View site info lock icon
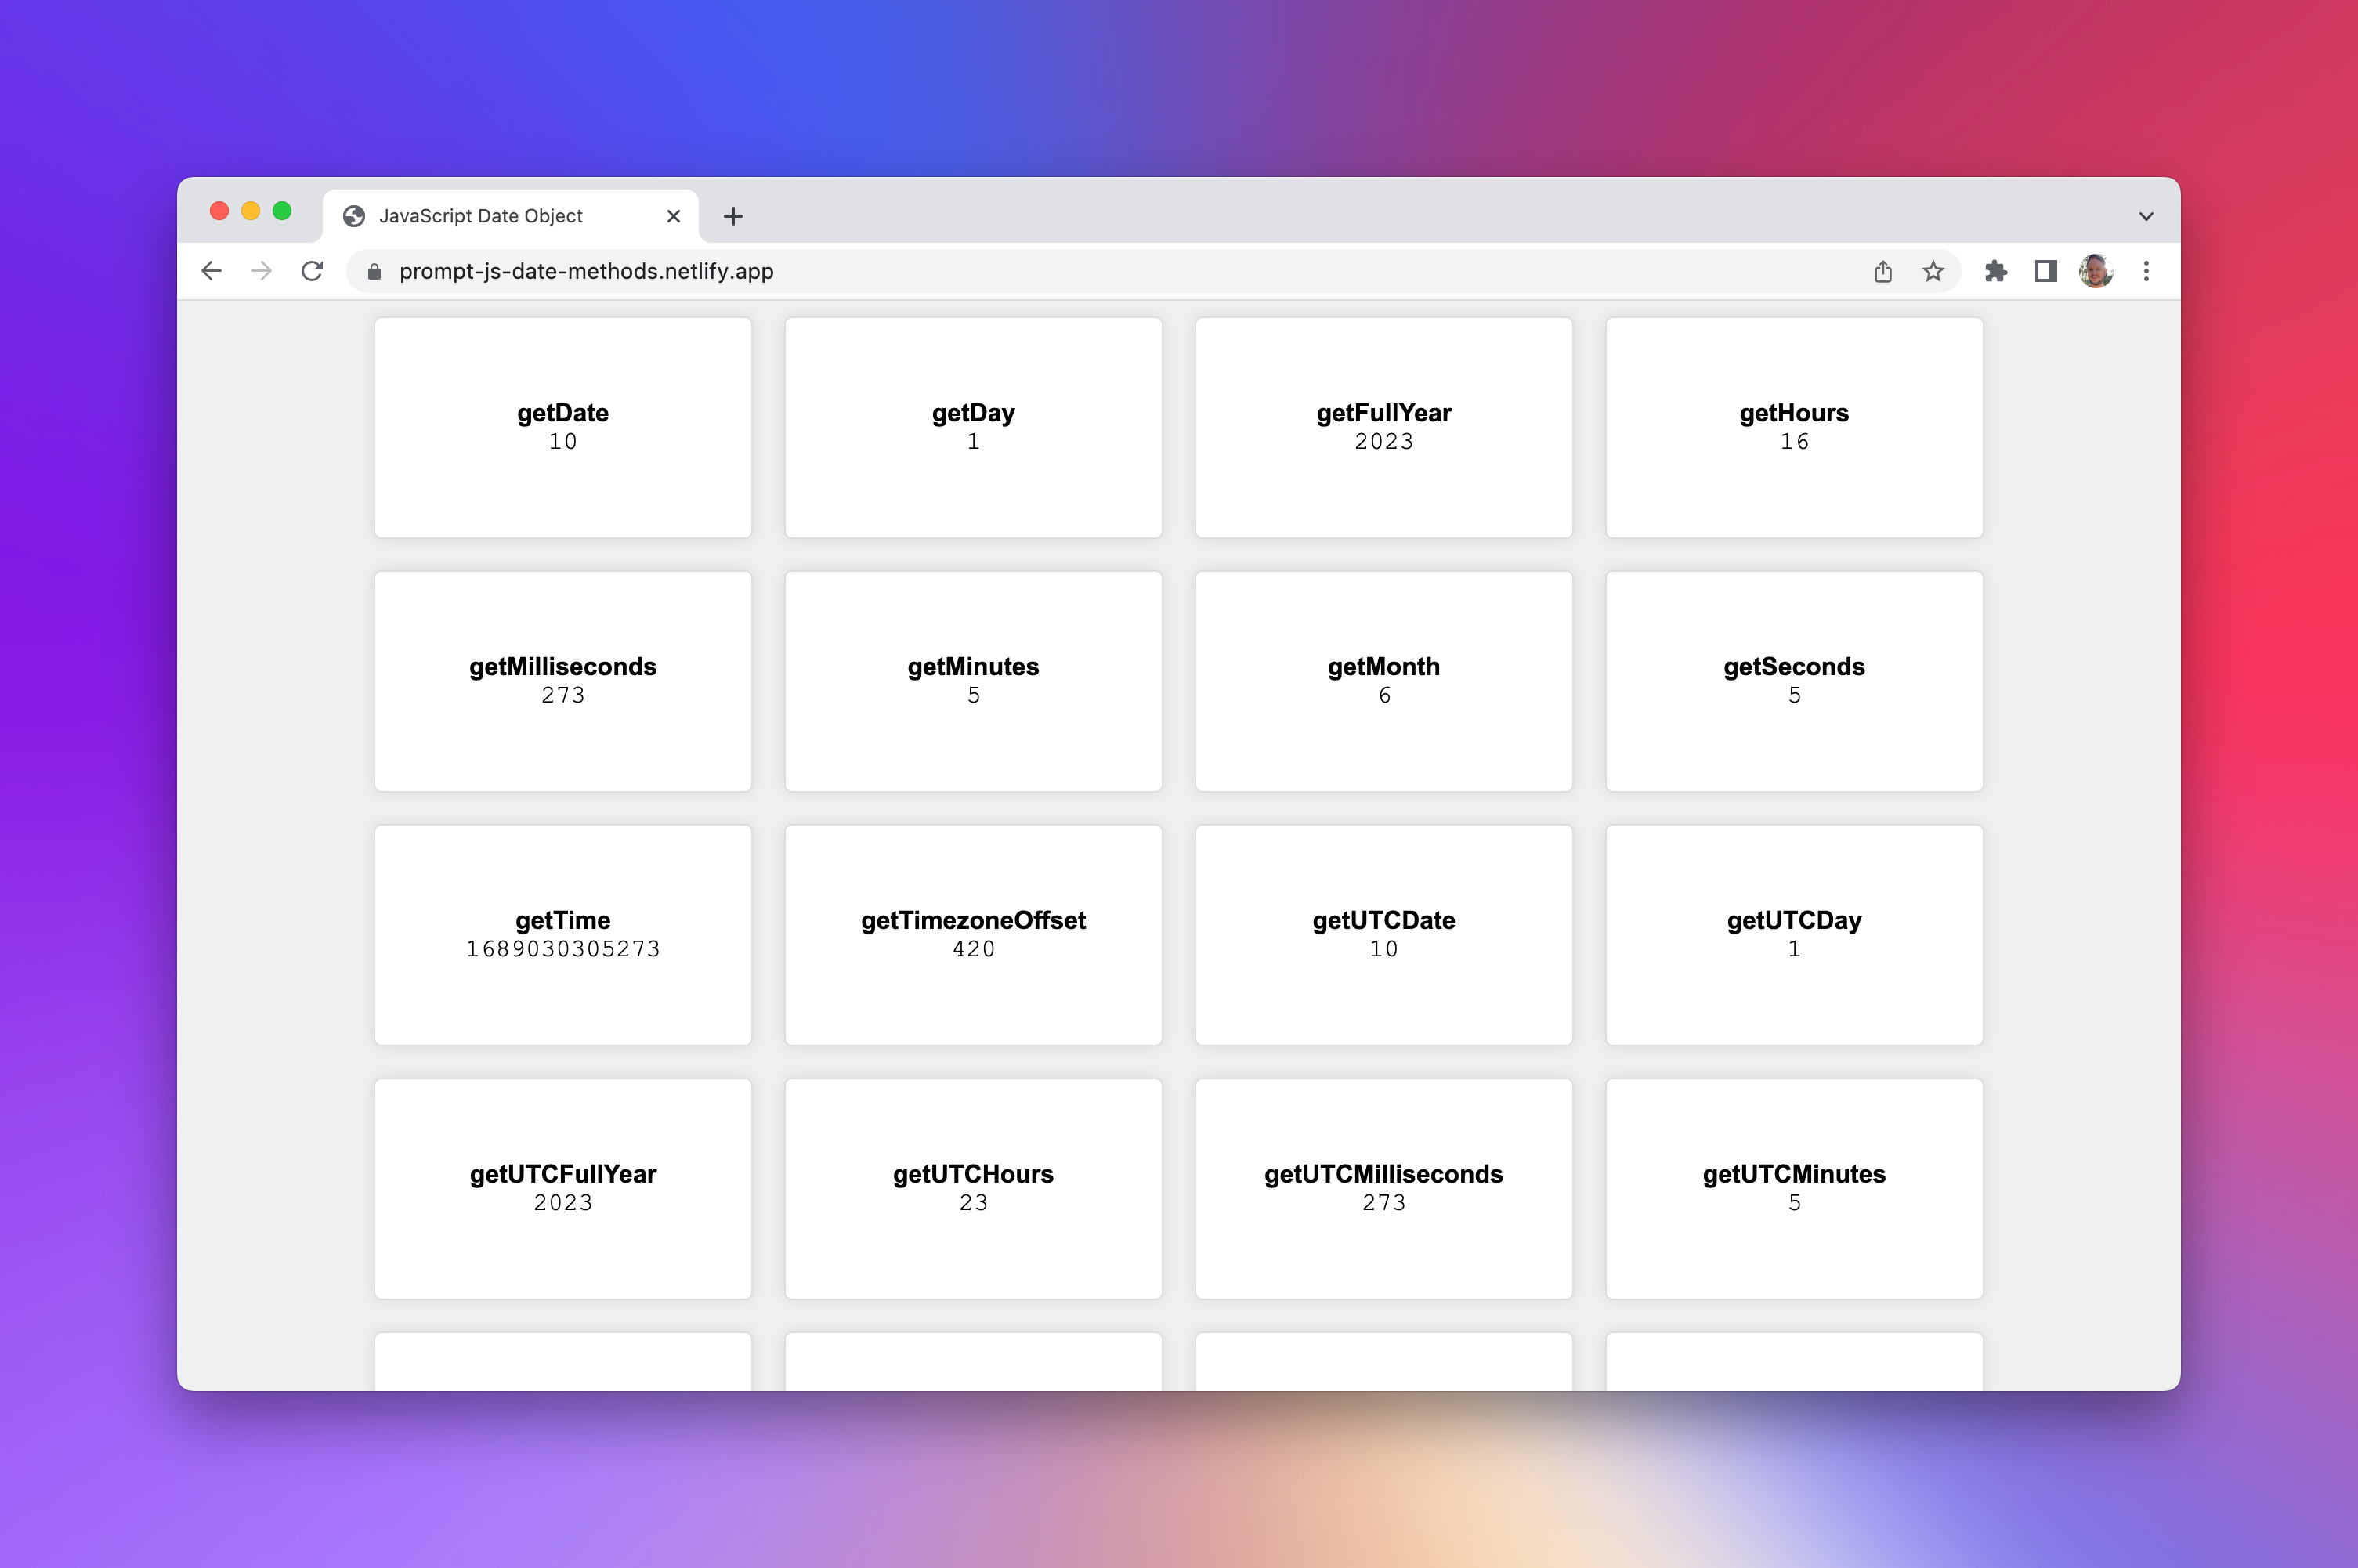Screen dimensions: 2358x1568 [374, 271]
